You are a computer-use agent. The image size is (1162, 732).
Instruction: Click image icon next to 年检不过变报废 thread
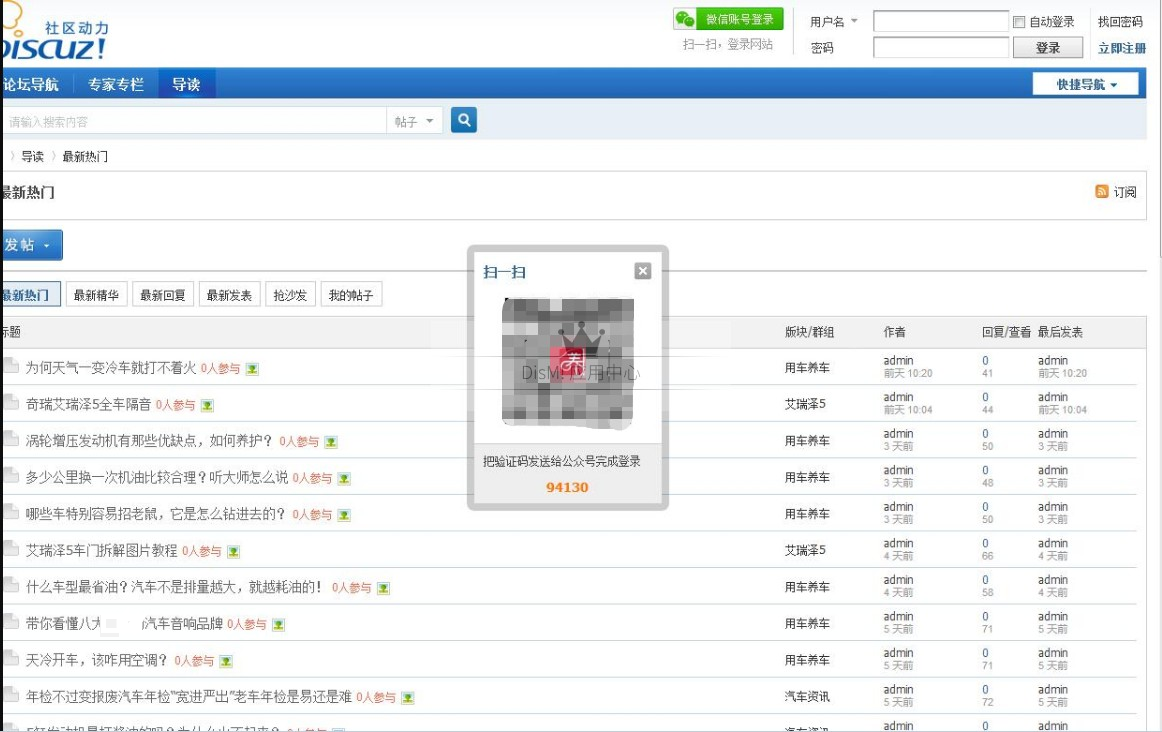408,698
